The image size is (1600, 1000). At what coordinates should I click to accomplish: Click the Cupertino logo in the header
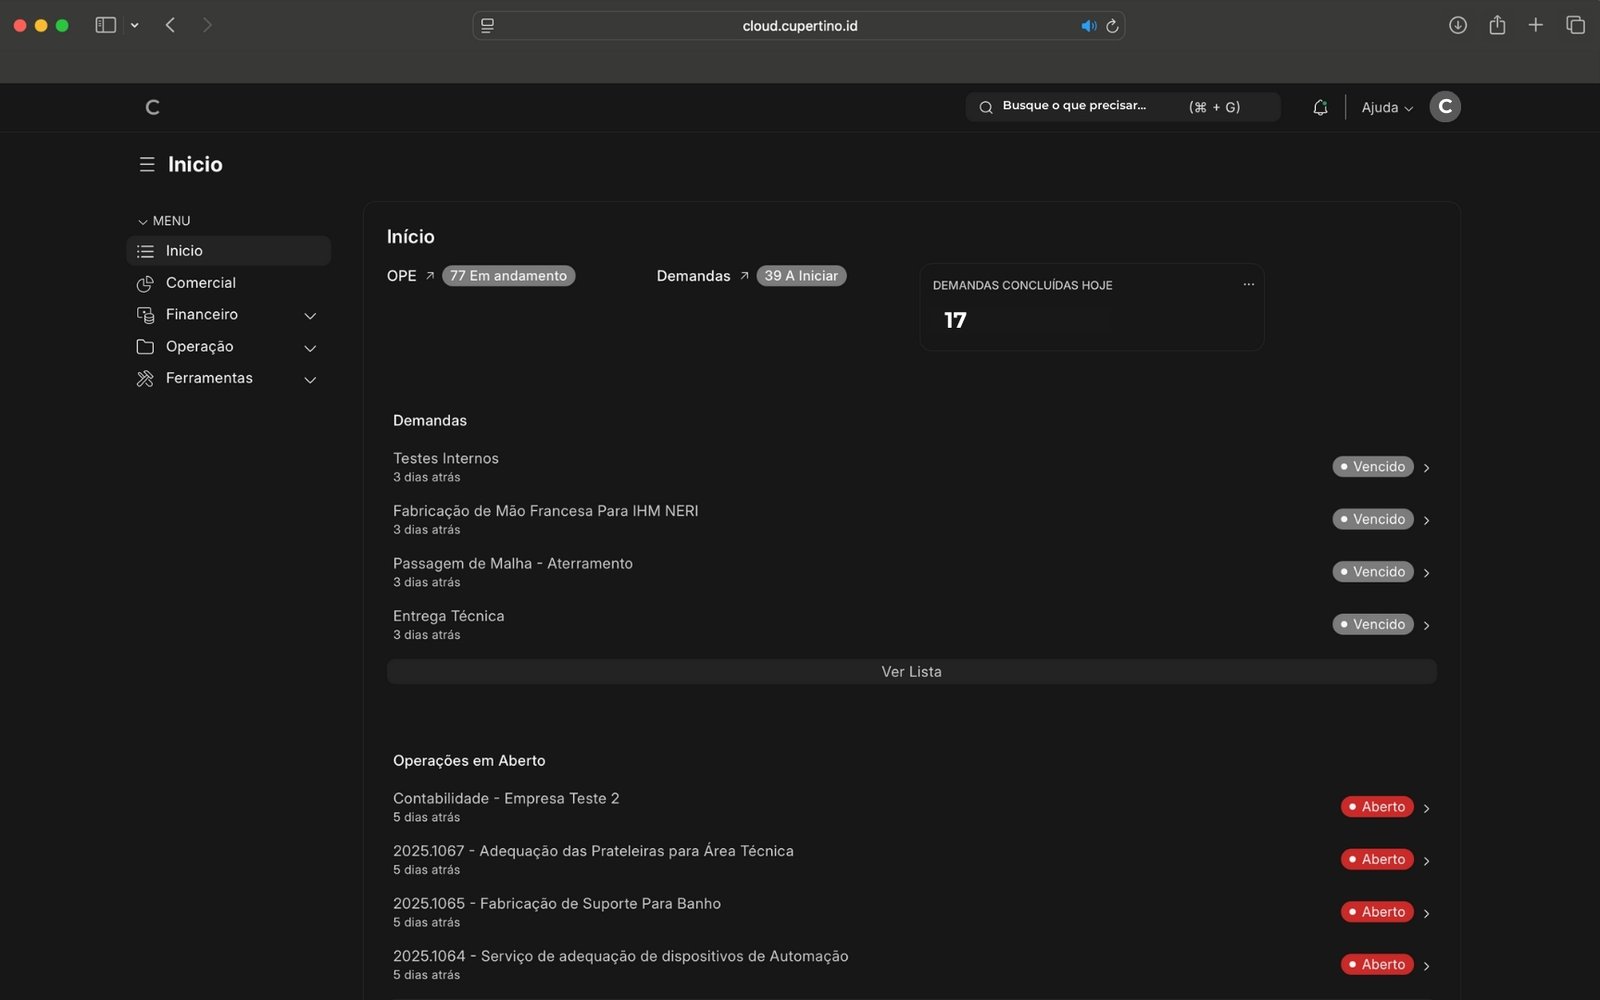coord(152,107)
